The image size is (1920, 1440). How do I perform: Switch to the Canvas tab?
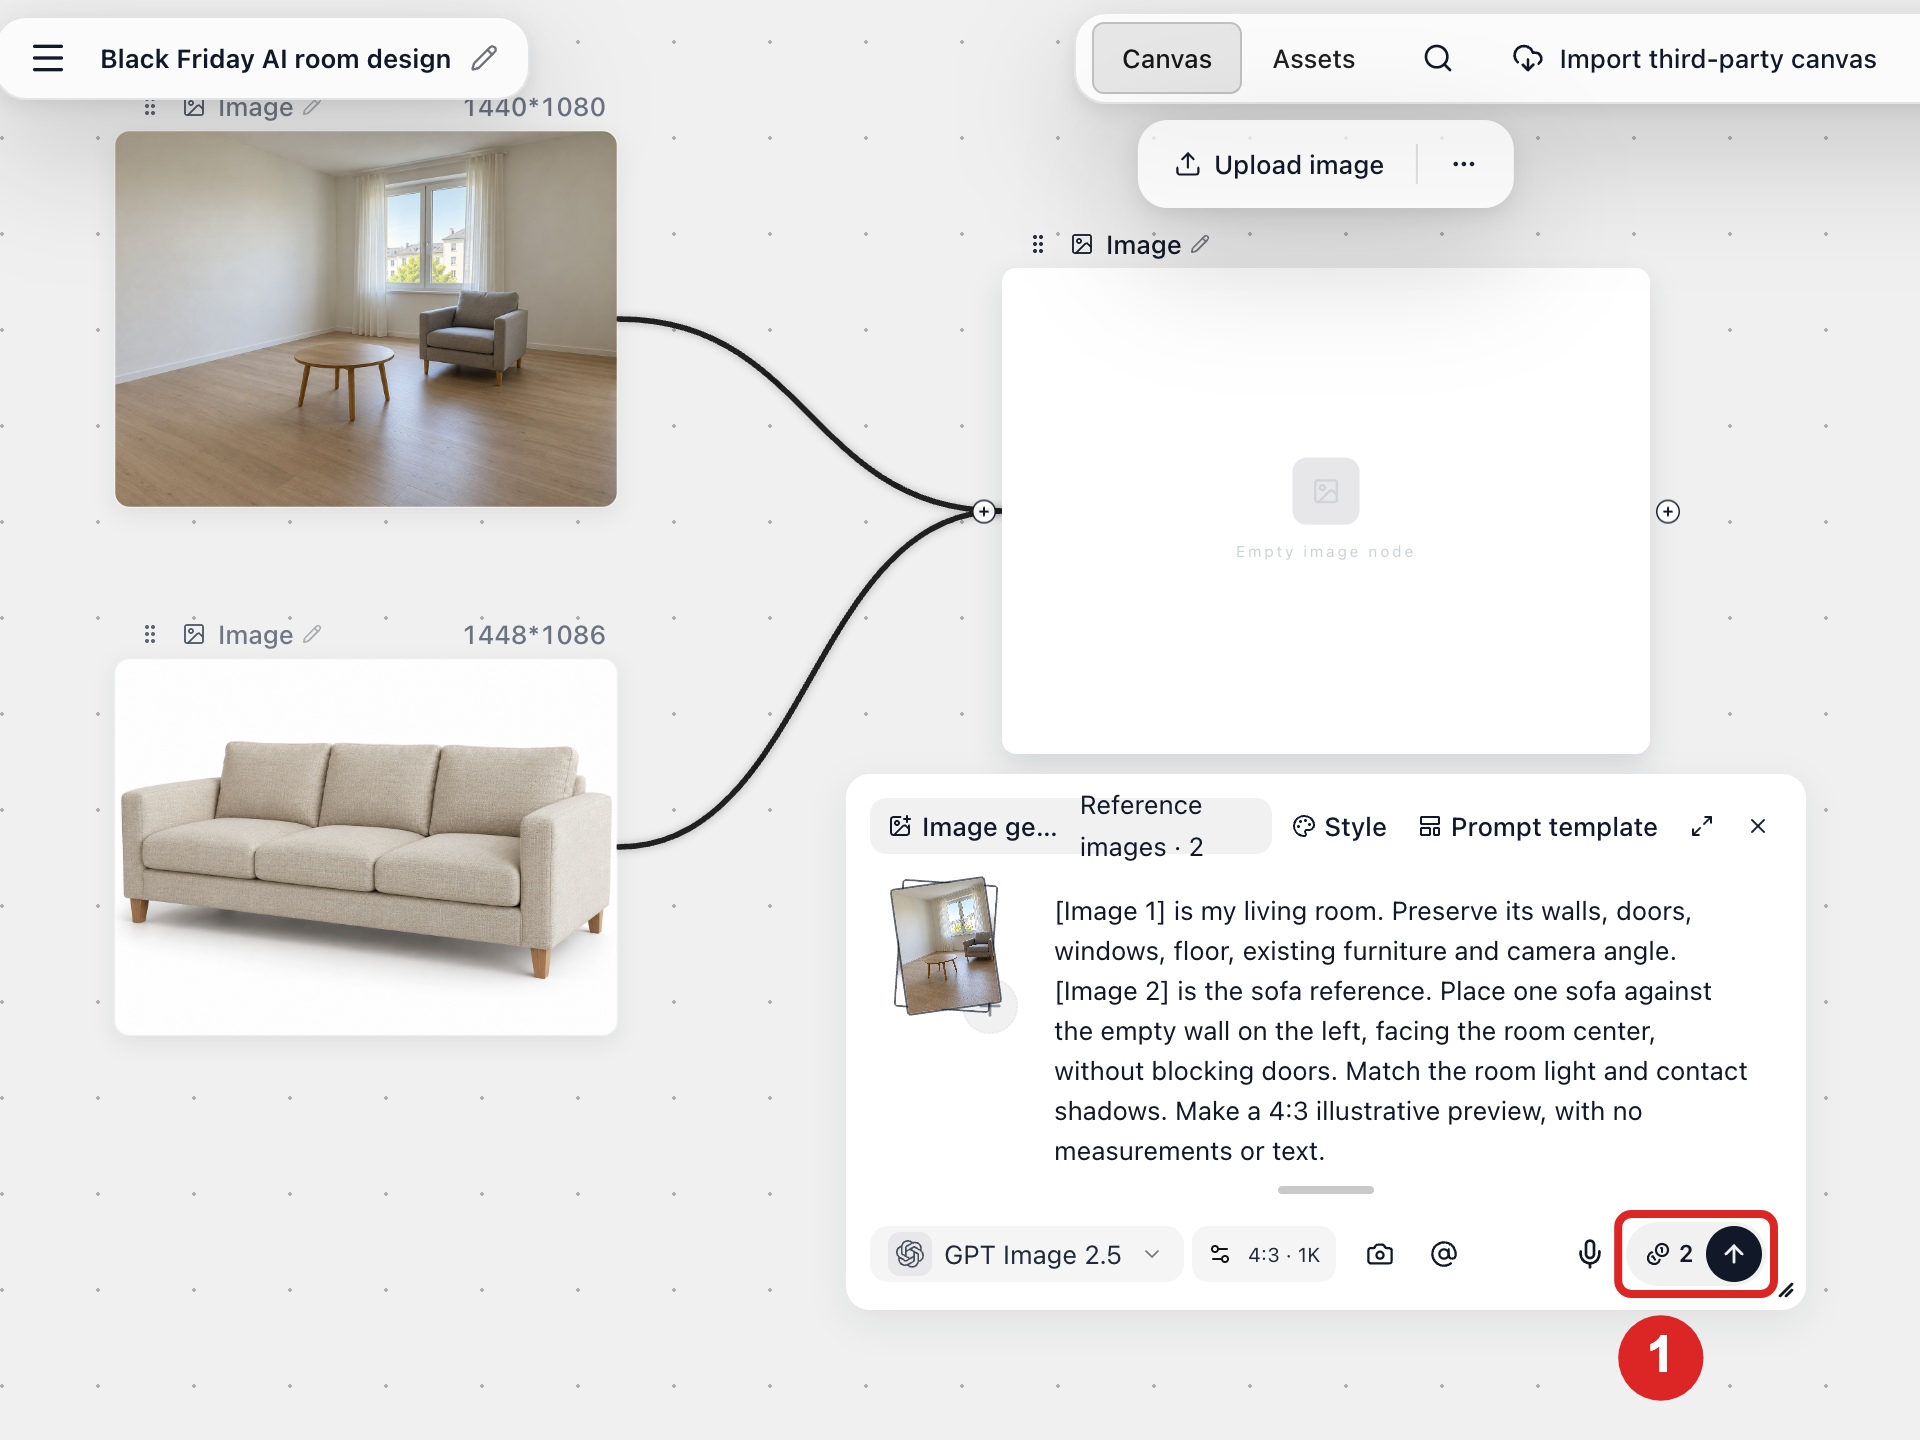(1166, 59)
